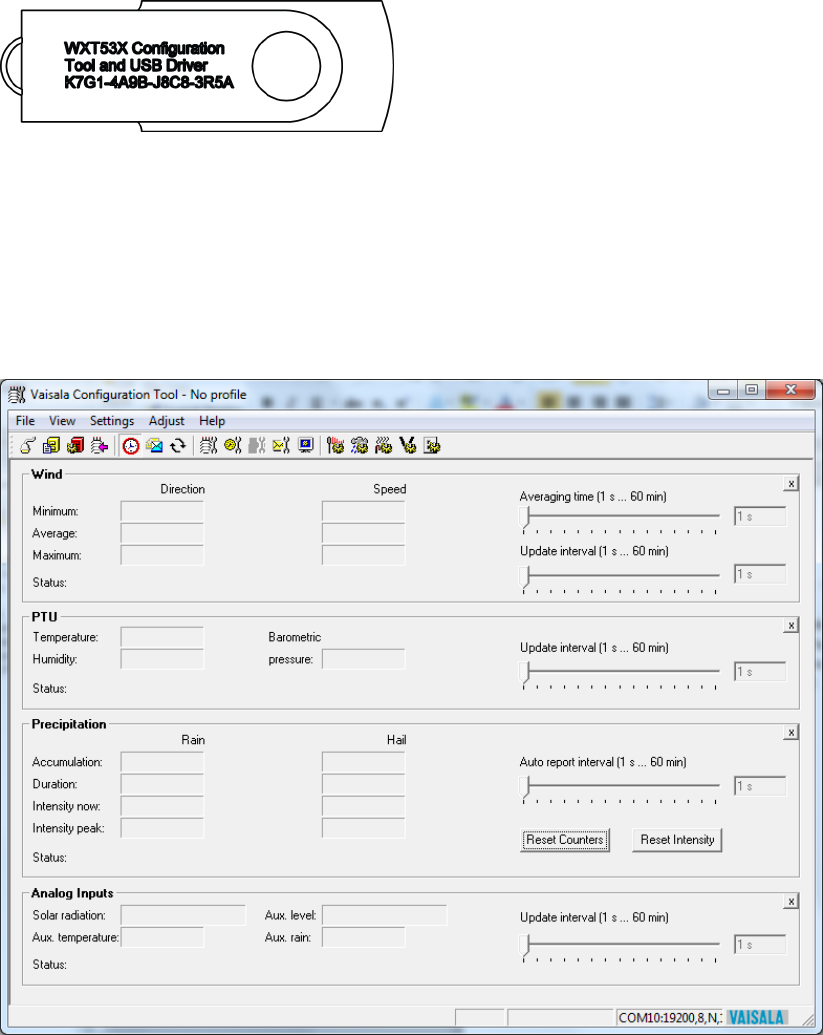Click the Wind Minimum Direction field
Viewport: 823px width, 1035px height.
(162, 512)
